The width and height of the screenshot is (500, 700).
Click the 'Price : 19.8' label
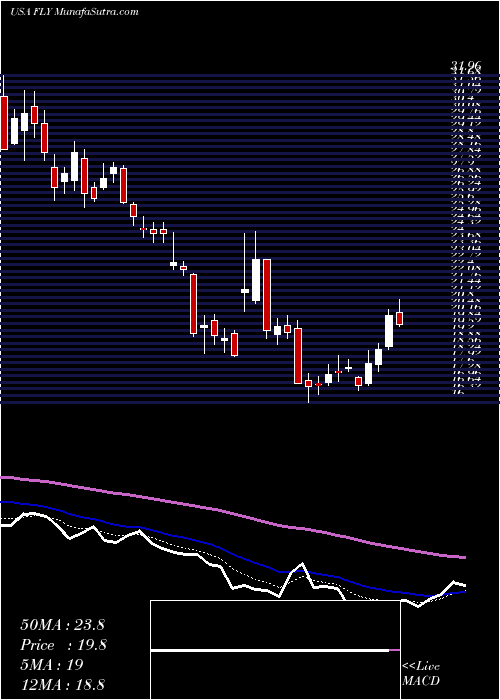pos(63,645)
